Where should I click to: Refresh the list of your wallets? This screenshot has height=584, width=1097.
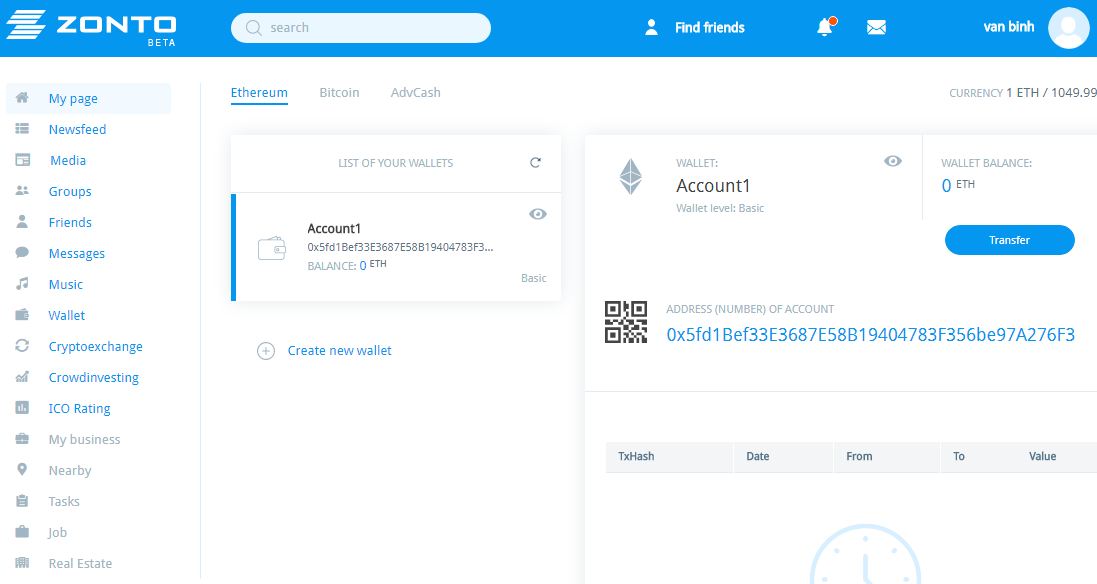point(535,162)
